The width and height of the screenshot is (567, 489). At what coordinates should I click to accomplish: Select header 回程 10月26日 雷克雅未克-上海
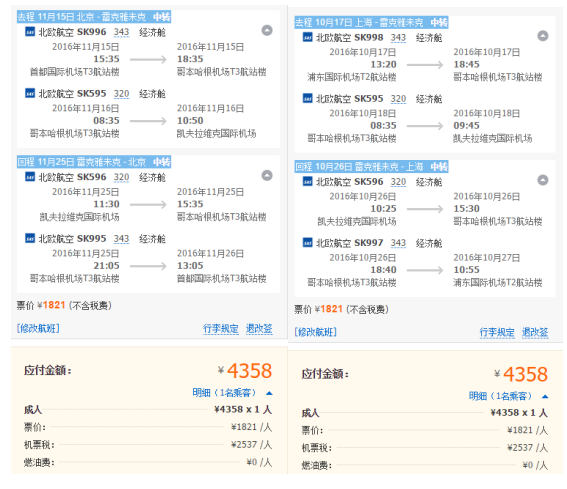(x=371, y=167)
